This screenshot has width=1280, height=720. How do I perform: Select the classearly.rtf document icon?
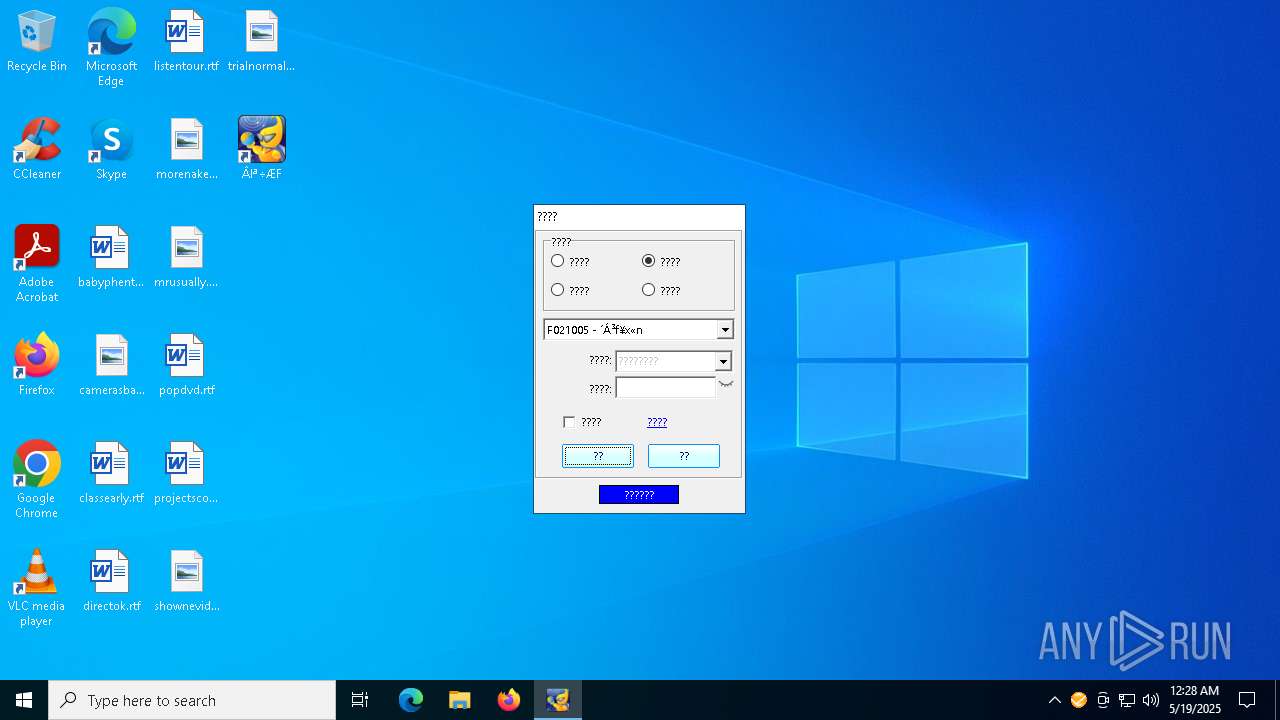(x=111, y=474)
